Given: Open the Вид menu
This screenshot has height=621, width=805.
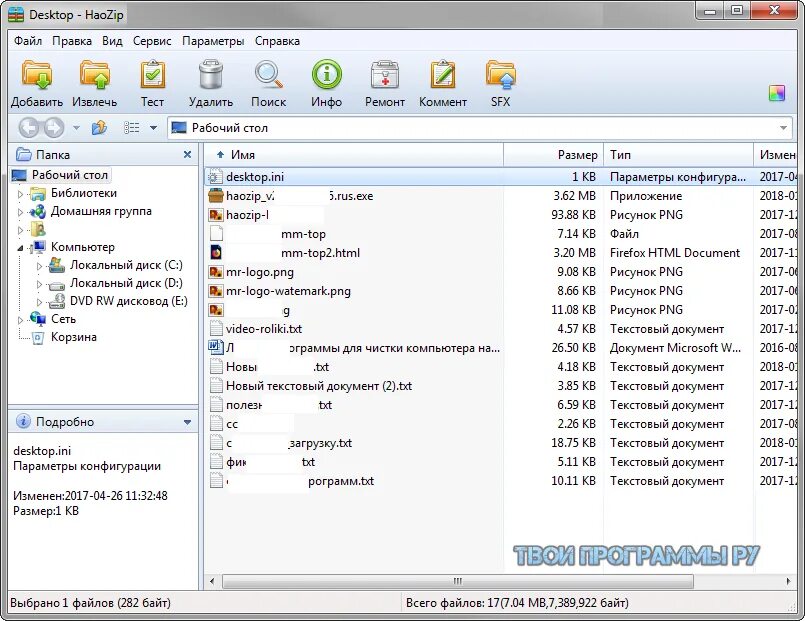Looking at the screenshot, I should (x=112, y=41).
